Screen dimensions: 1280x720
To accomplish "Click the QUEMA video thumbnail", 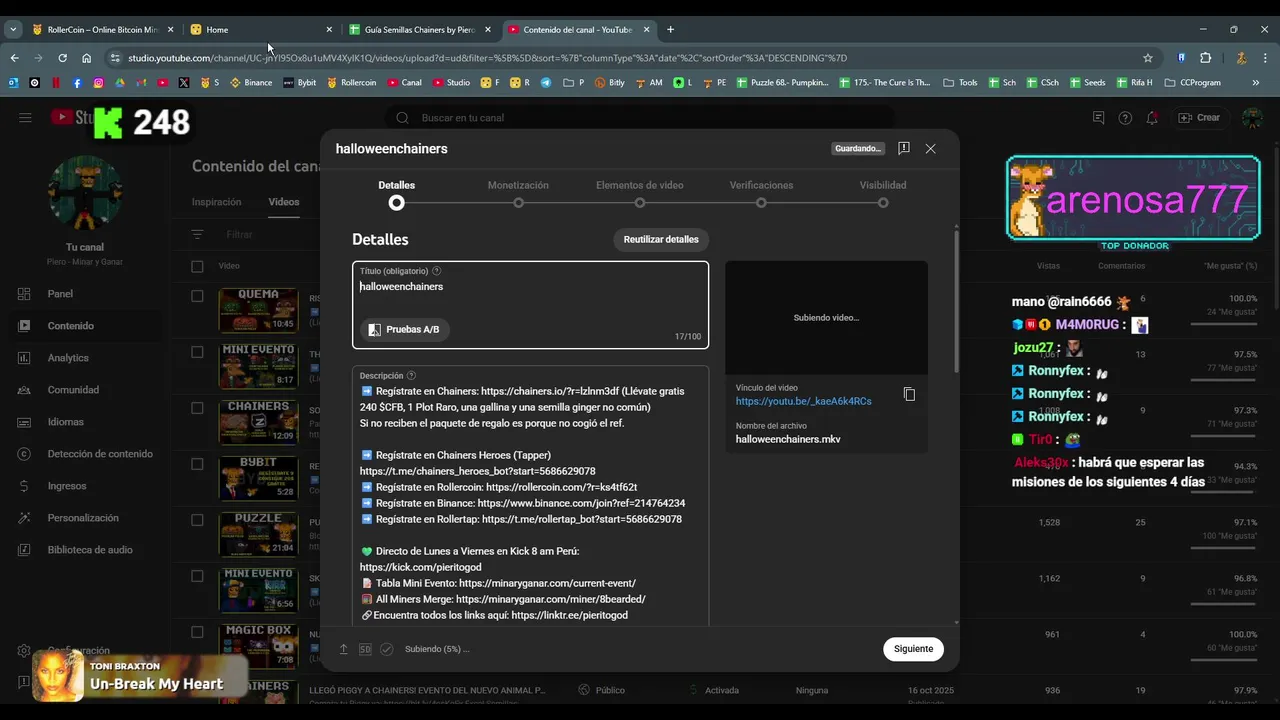I will pos(258,310).
